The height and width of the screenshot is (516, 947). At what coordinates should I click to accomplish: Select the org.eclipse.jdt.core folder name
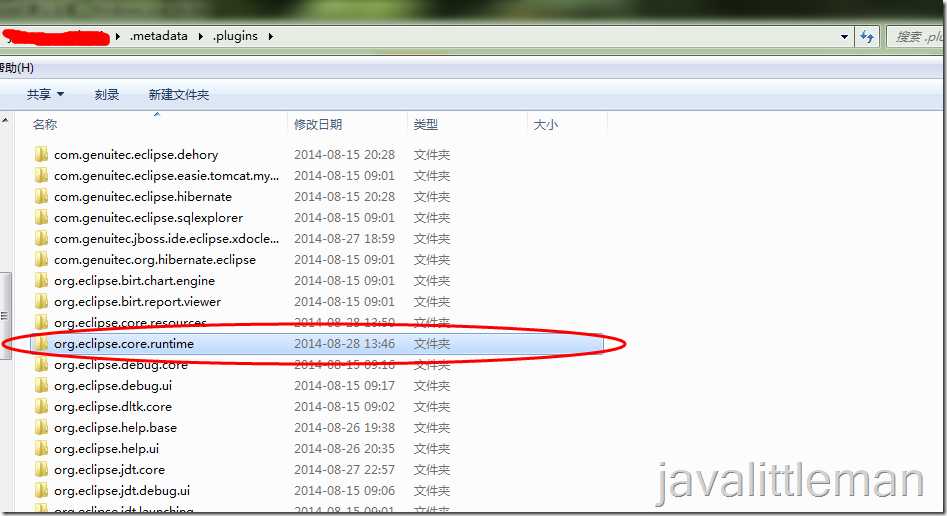click(109, 469)
